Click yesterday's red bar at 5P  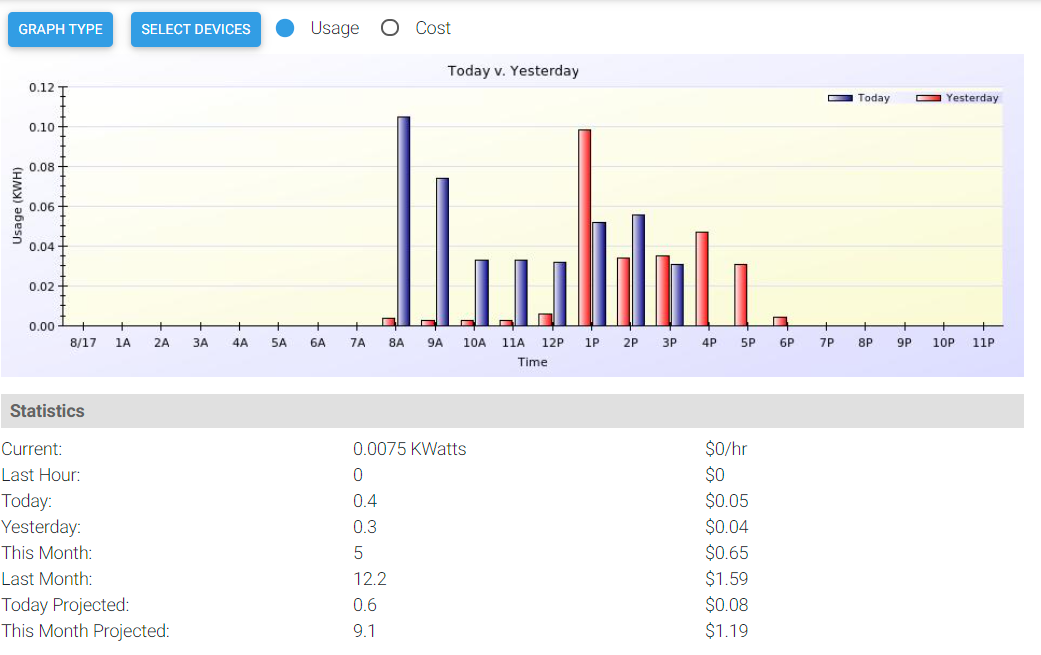point(741,294)
